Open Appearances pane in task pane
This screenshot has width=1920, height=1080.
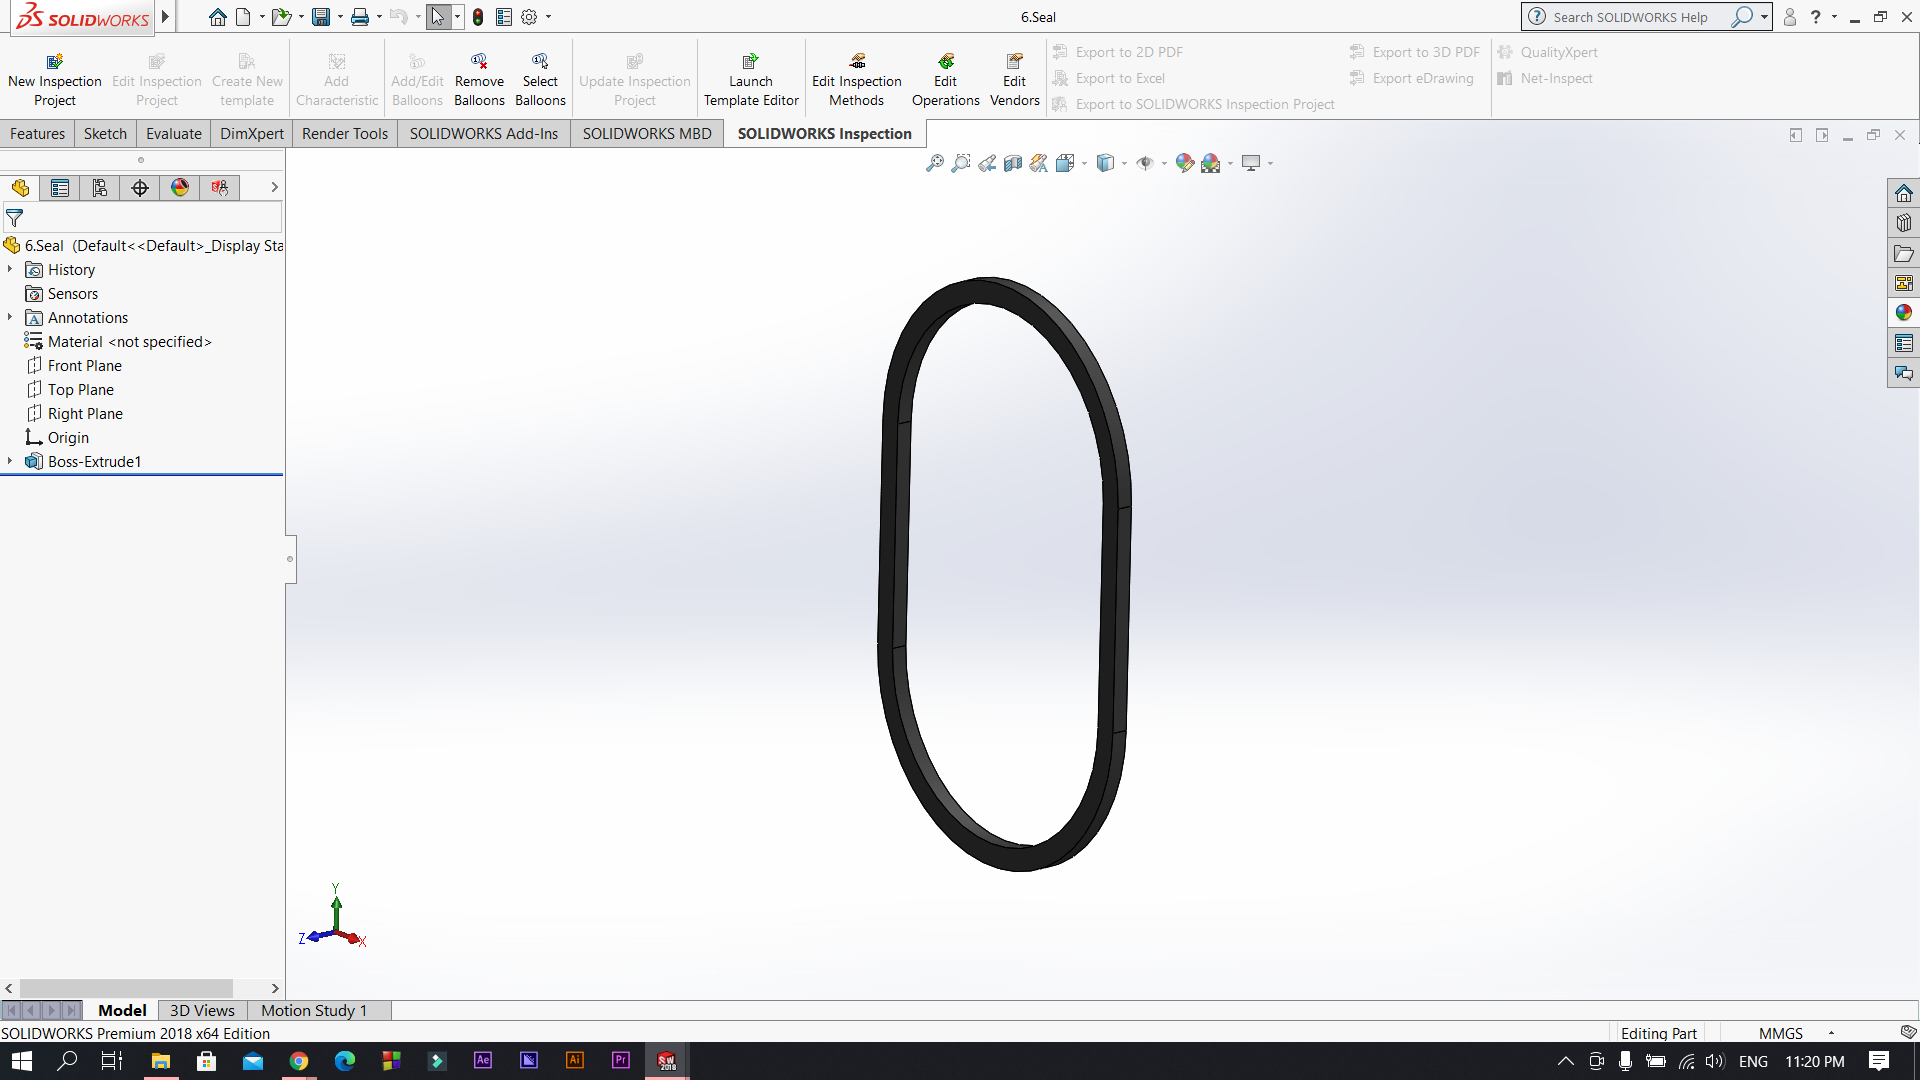pyautogui.click(x=1903, y=313)
